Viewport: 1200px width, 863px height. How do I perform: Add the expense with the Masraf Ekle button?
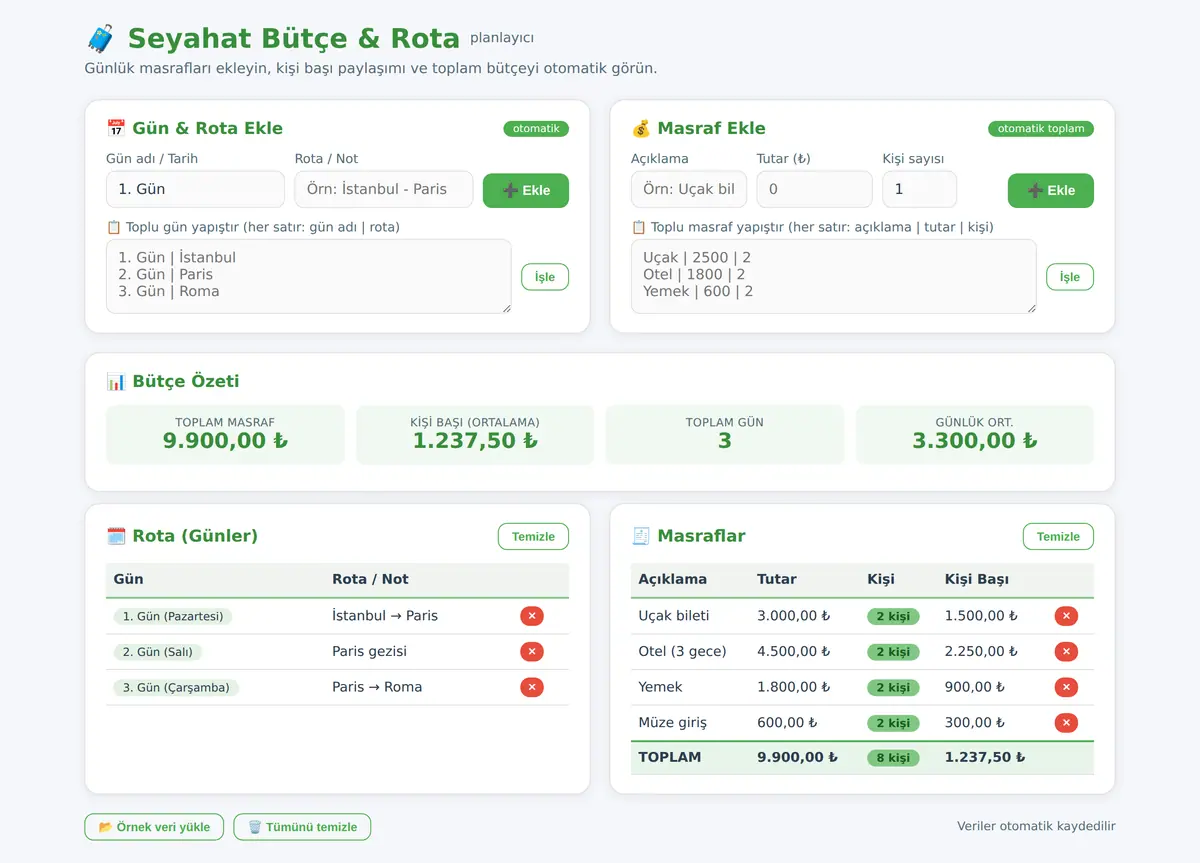click(1051, 190)
